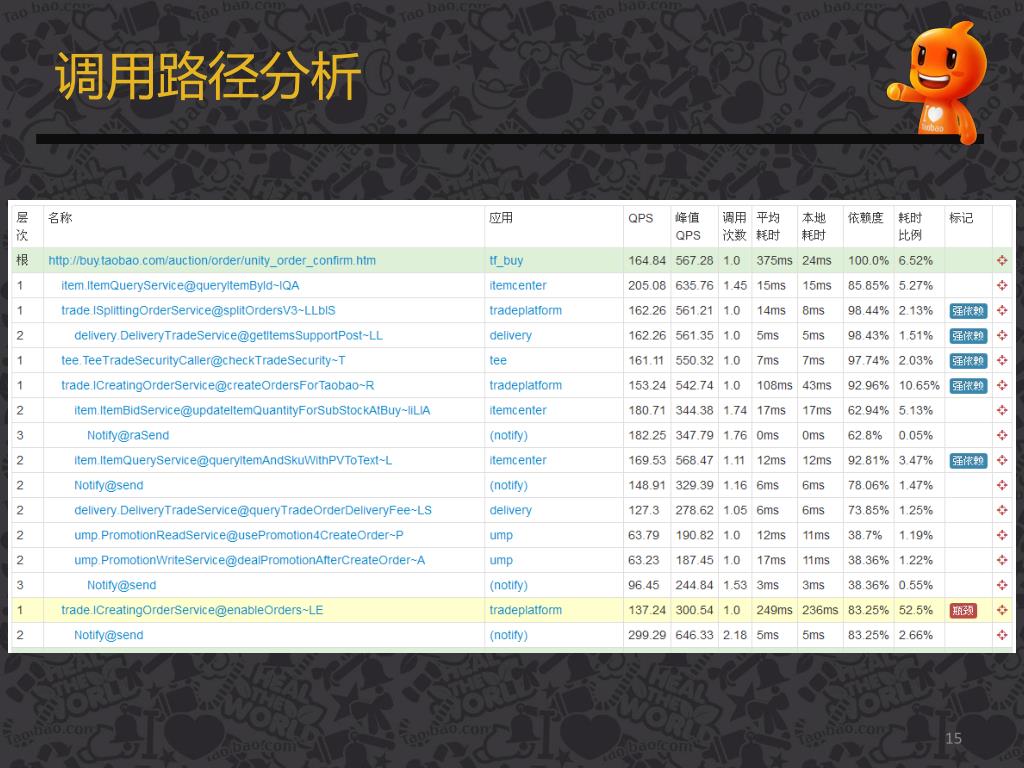
Task: Open itemcenter link in queryItemById row
Action: 518,285
